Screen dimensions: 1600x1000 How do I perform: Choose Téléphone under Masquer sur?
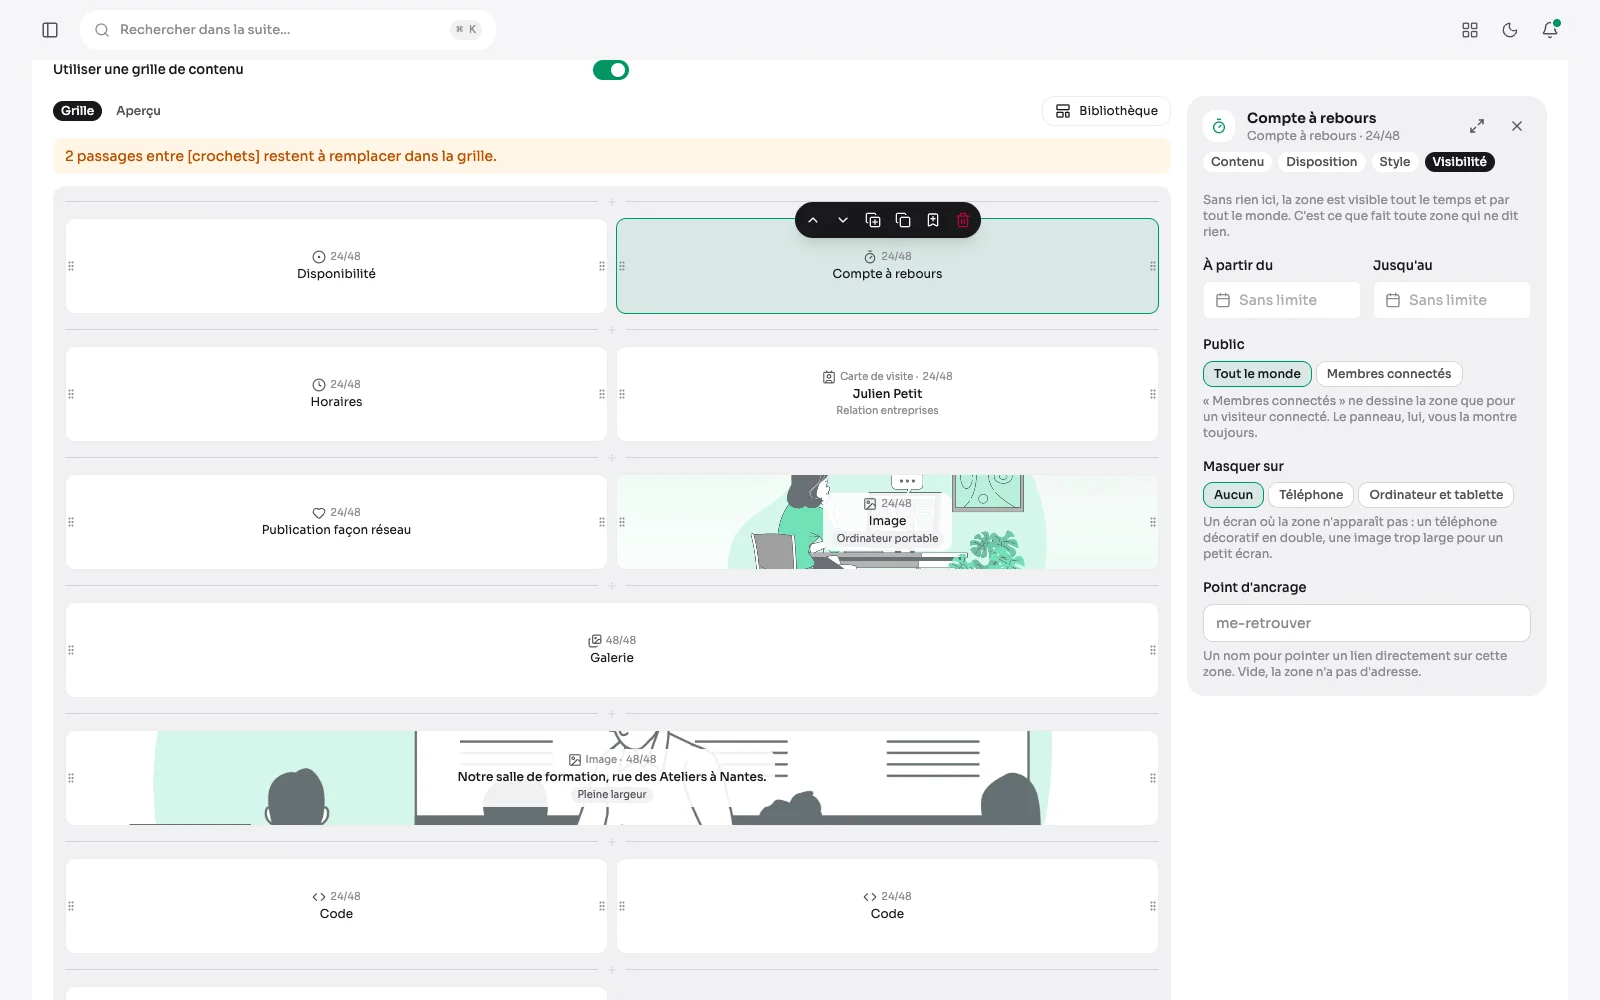point(1311,495)
